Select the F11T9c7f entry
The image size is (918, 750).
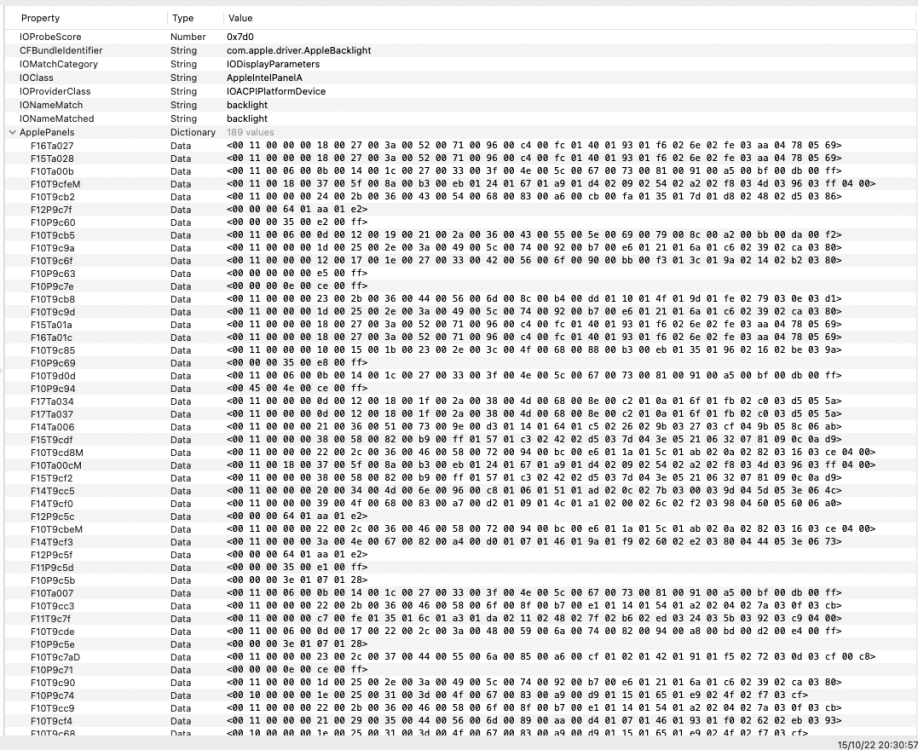coord(50,619)
